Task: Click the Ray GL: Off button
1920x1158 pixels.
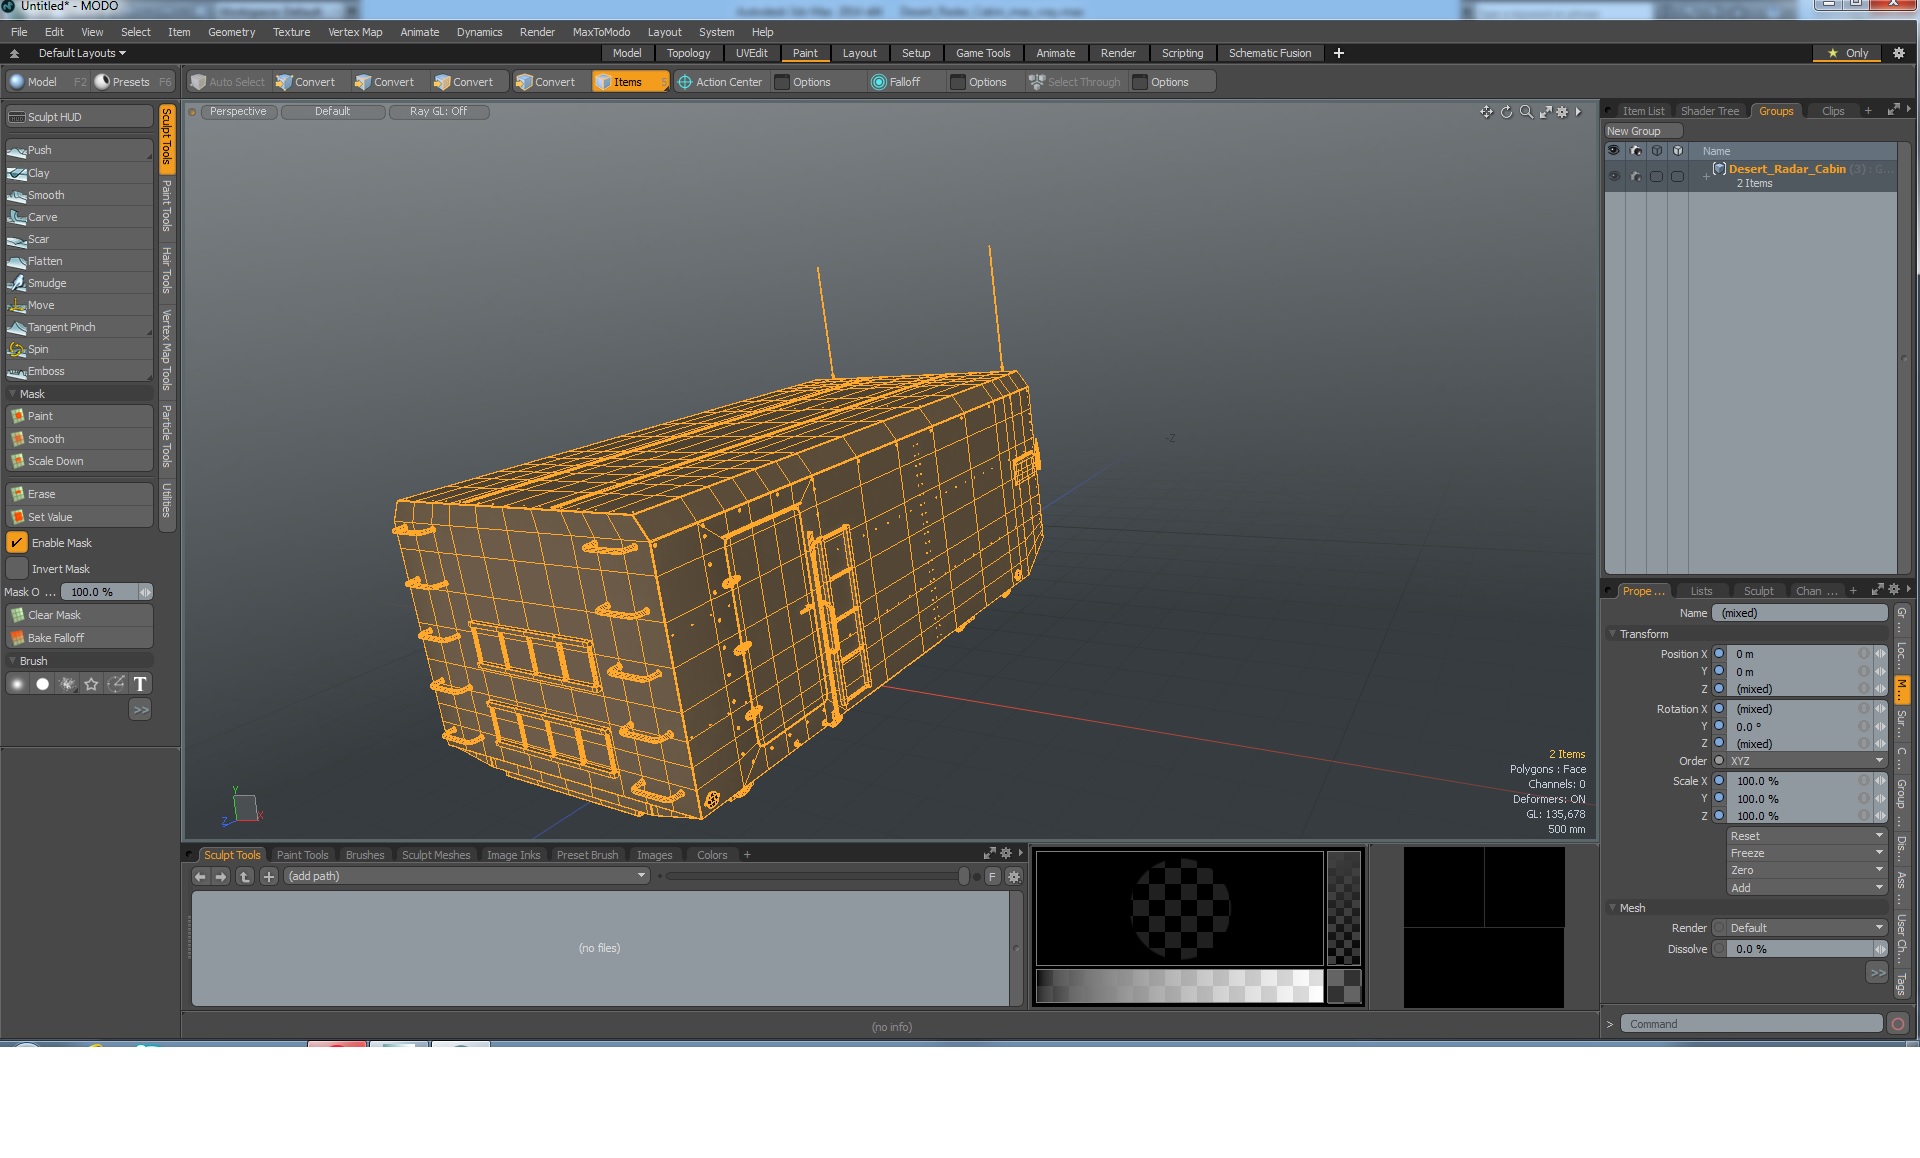Action: [438, 112]
